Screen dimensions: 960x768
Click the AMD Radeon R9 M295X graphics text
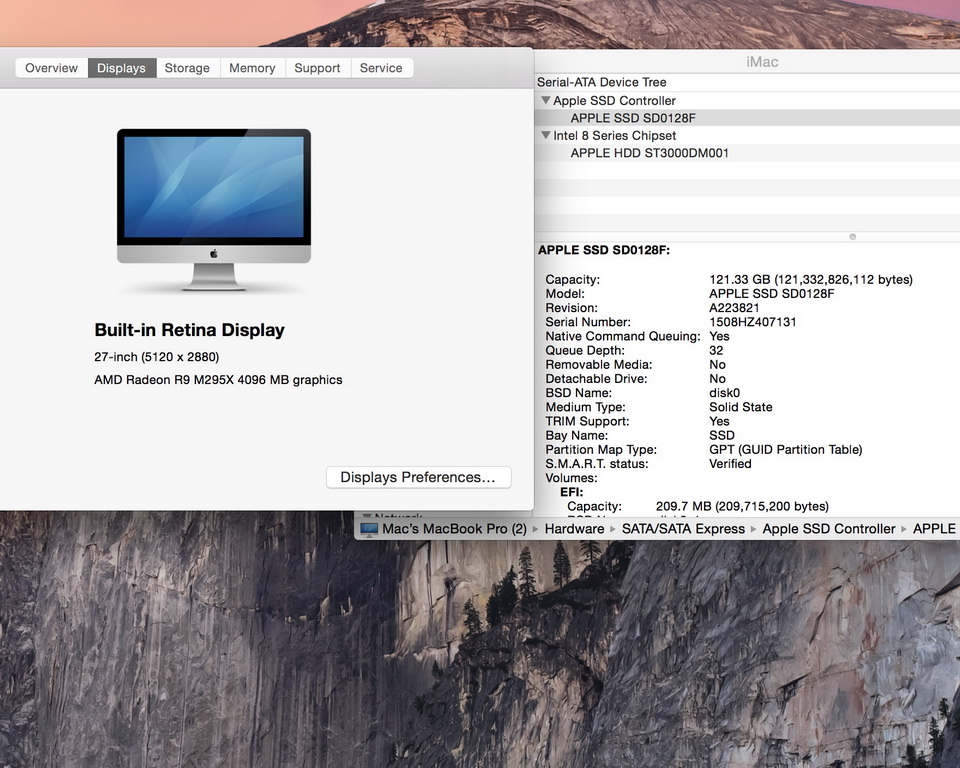pos(218,380)
